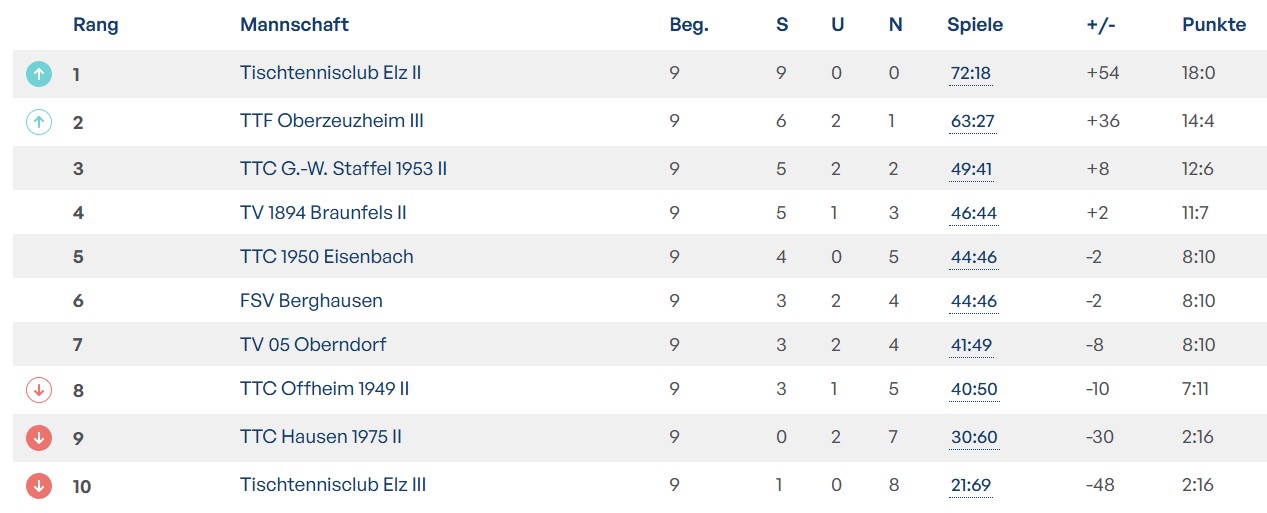This screenshot has height=513, width=1267.
Task: Click the Punkte column header
Action: 1213,25
